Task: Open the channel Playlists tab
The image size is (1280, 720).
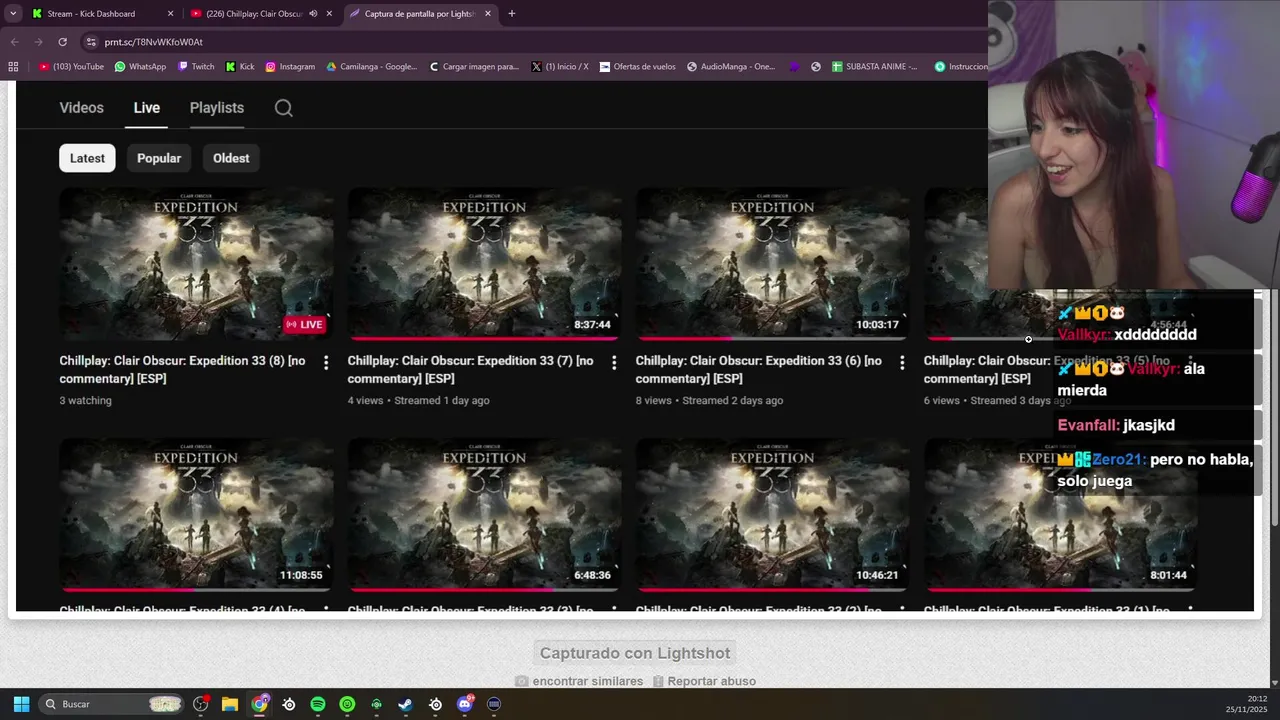Action: pos(217,108)
